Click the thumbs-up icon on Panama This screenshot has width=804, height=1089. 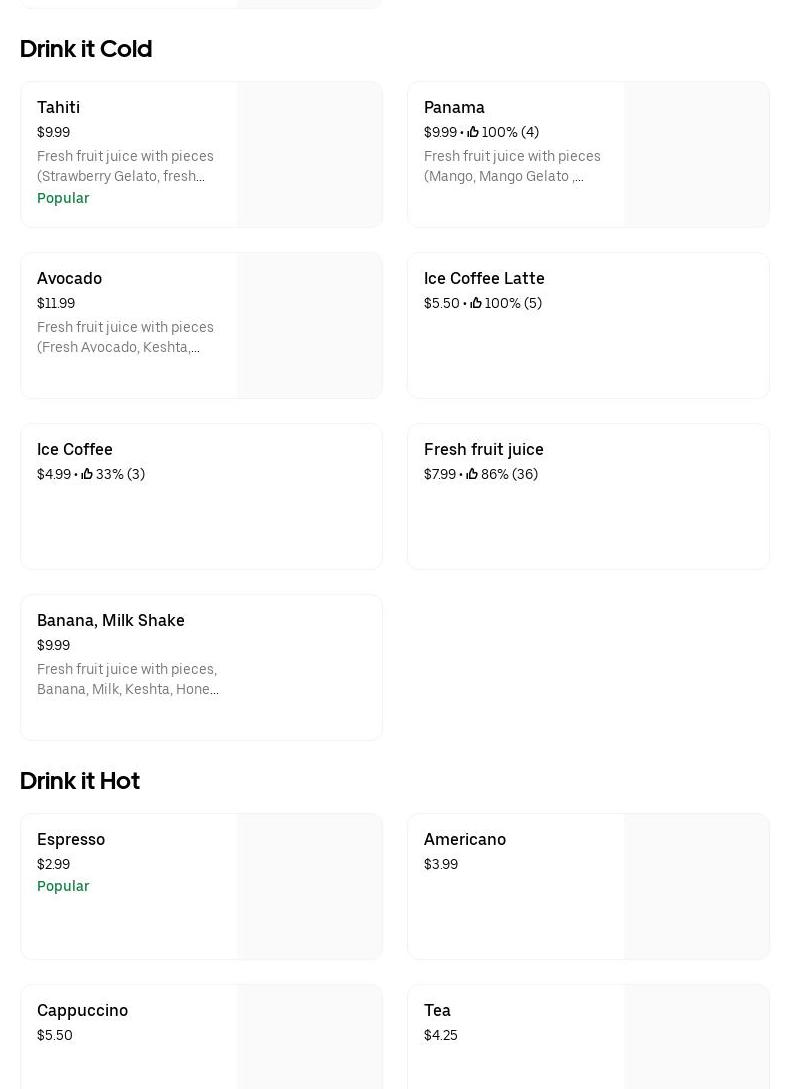tap(473, 132)
